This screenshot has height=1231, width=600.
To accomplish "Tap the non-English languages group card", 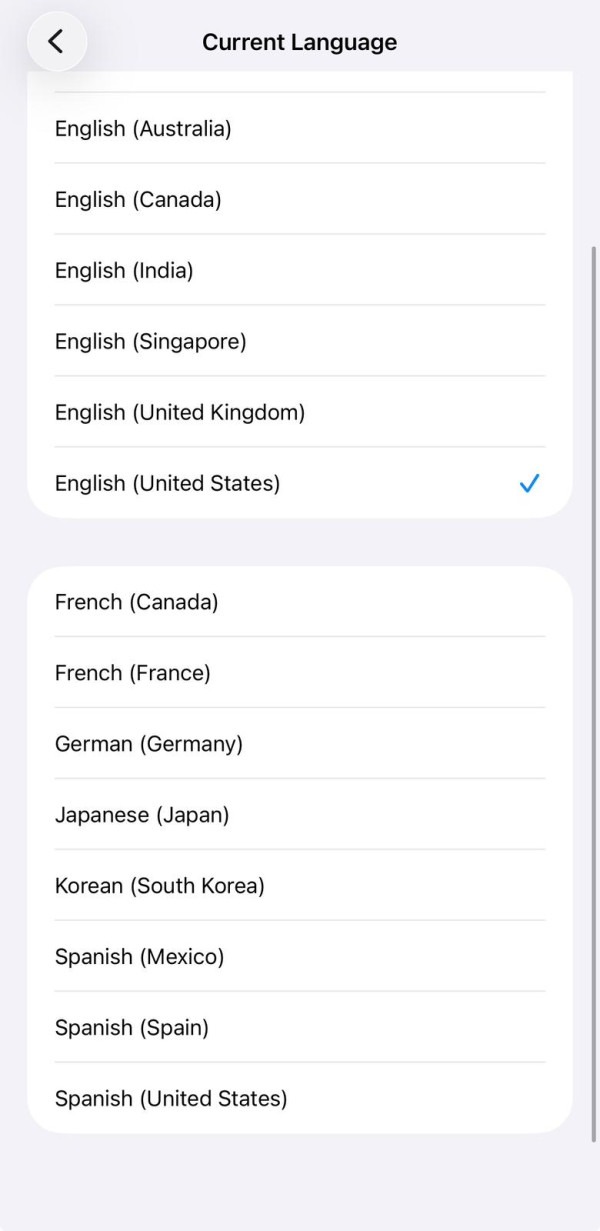I will click(300, 850).
